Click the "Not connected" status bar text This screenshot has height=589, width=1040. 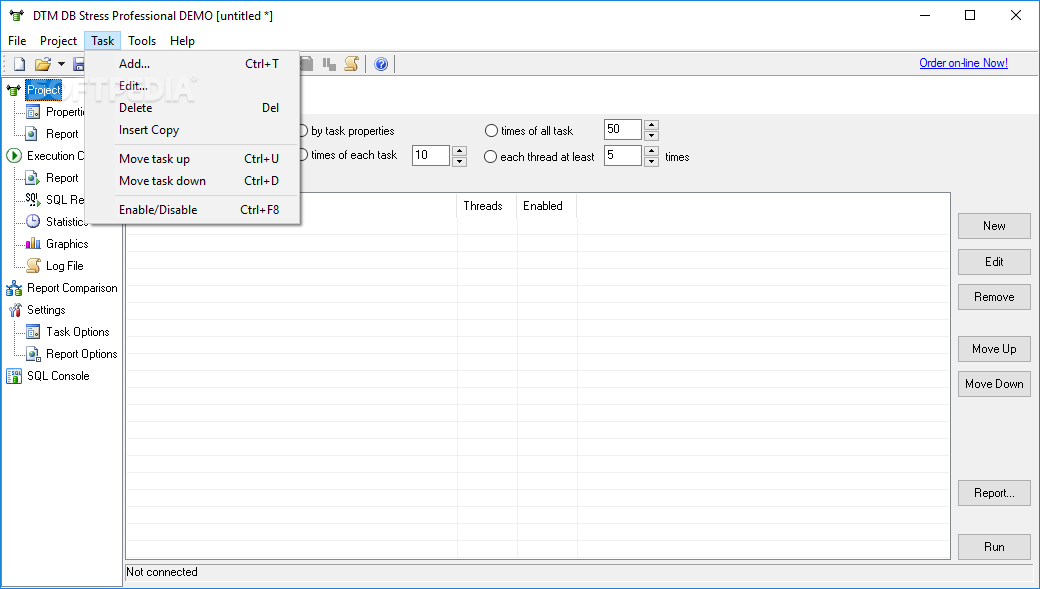point(162,572)
